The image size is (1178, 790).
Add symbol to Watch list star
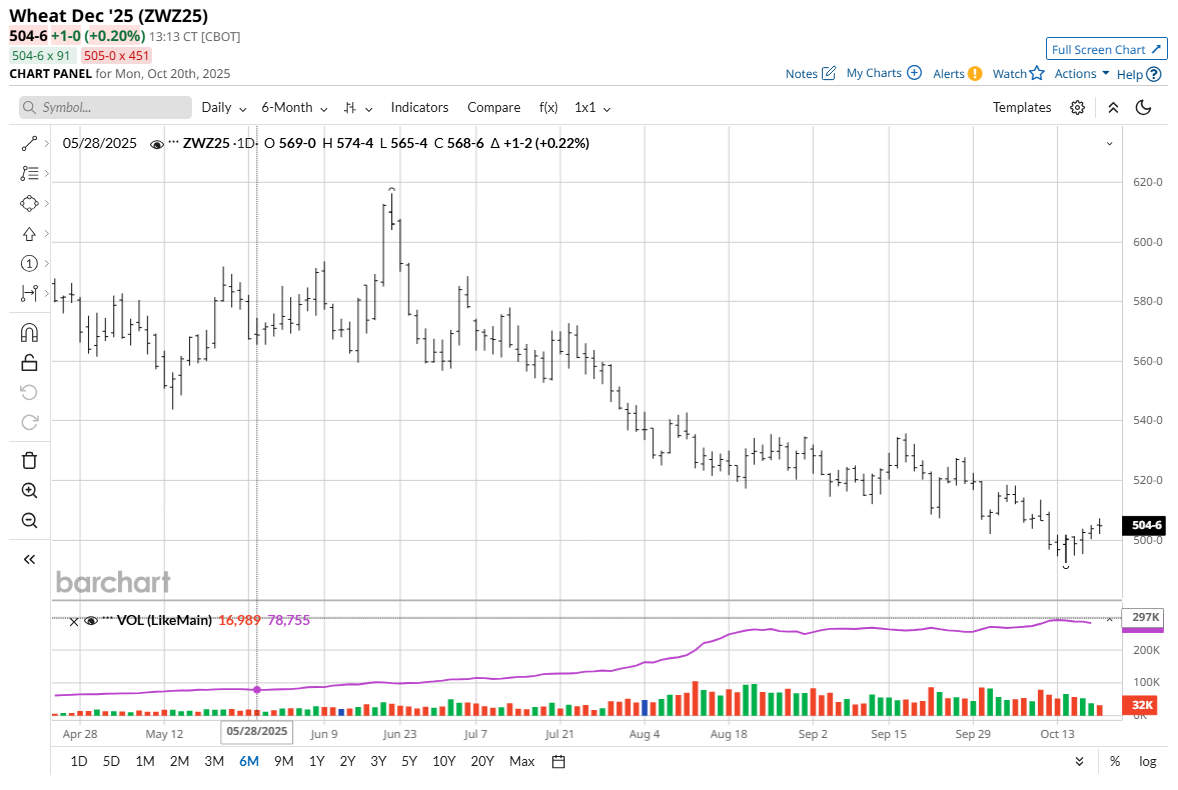tap(1037, 73)
